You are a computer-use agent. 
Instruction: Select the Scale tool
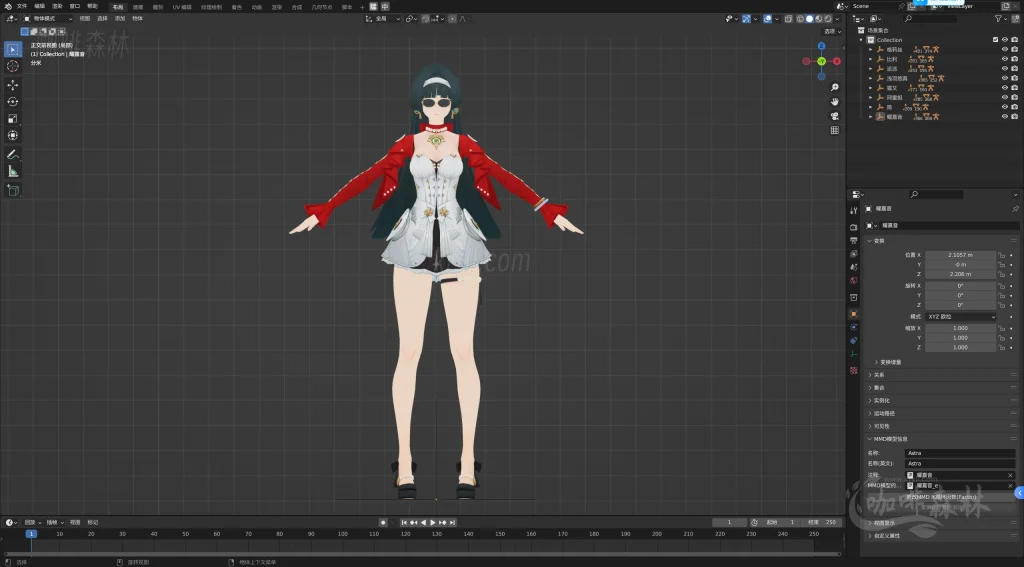[12, 118]
